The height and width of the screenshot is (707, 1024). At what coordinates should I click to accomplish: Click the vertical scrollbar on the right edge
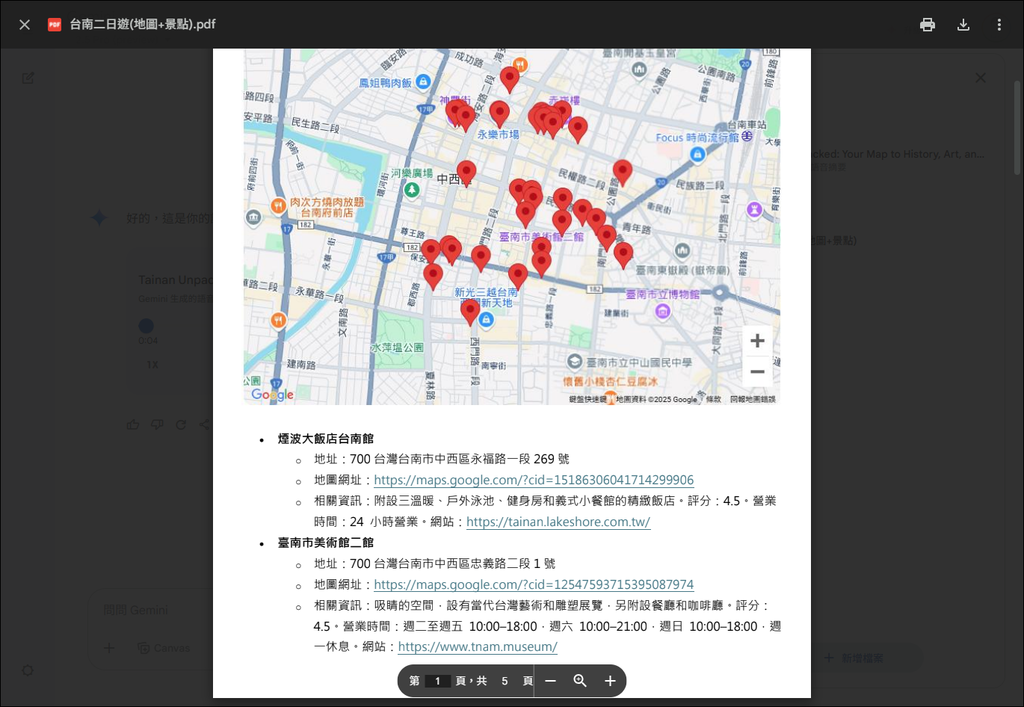(x=1017, y=129)
